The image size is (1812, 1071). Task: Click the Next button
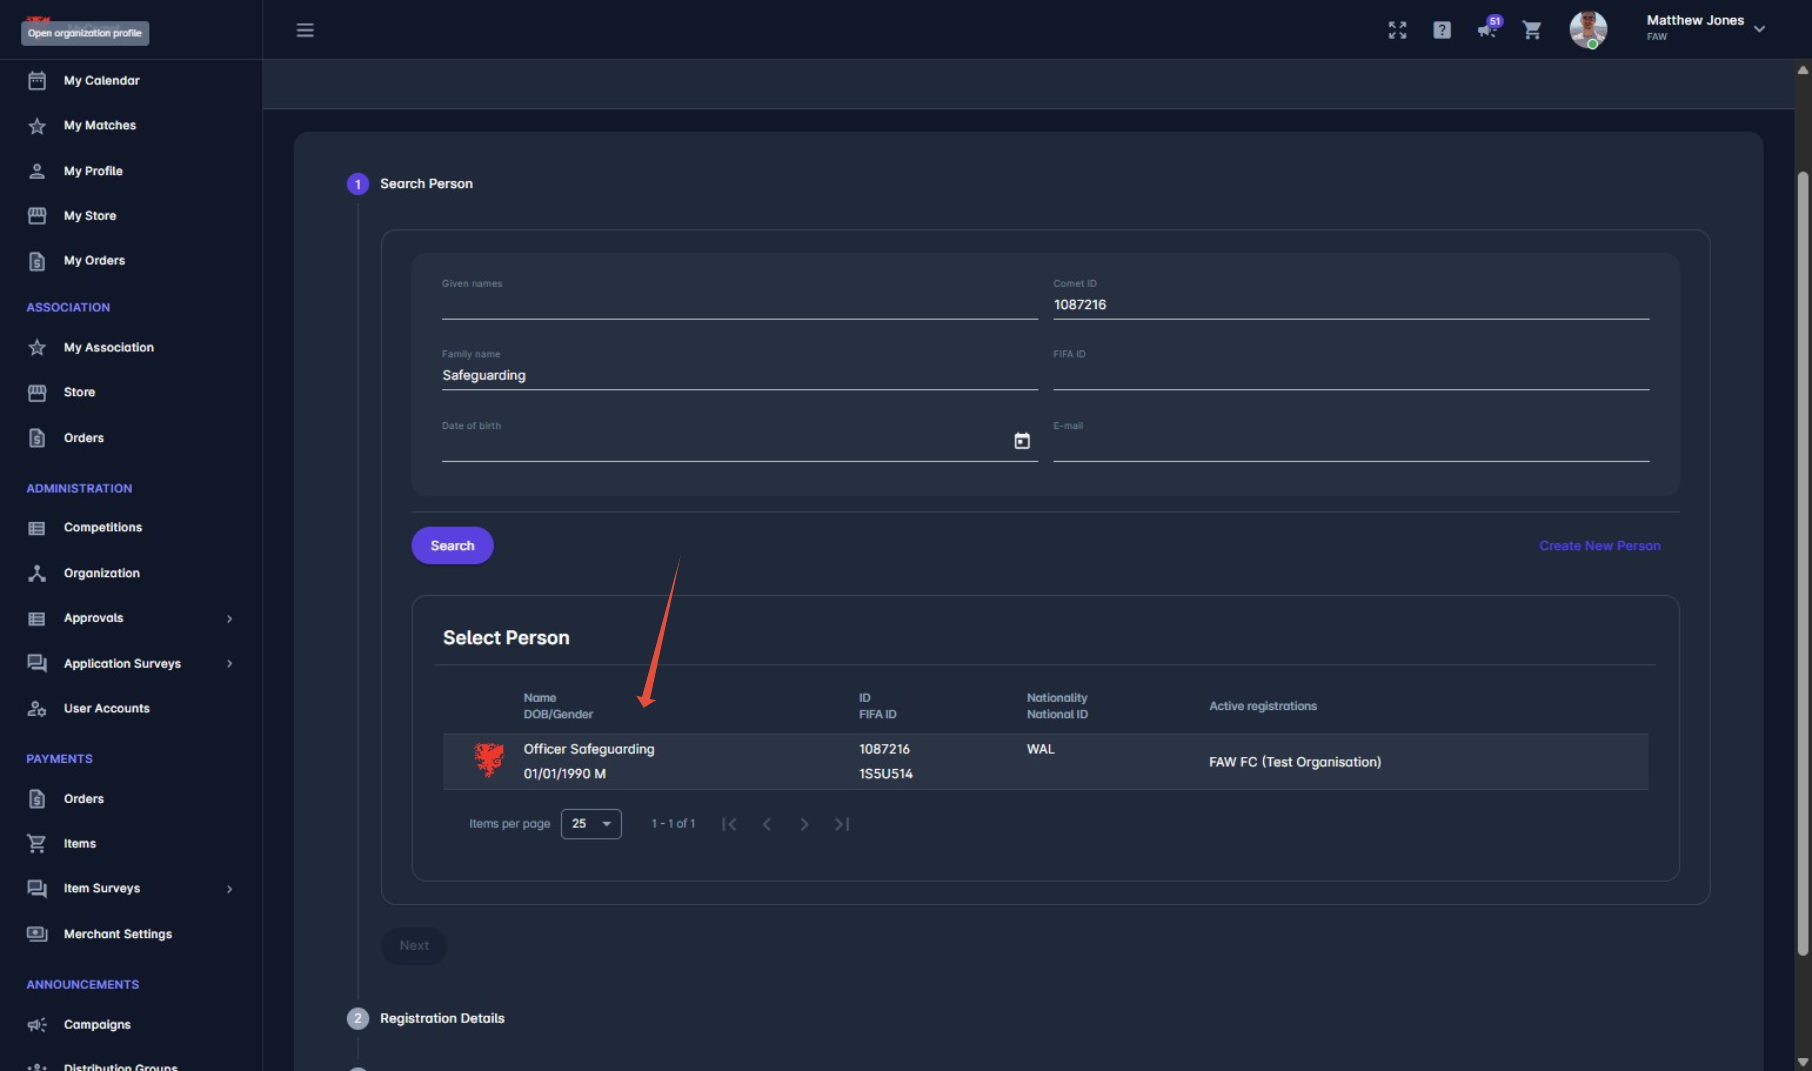414,945
